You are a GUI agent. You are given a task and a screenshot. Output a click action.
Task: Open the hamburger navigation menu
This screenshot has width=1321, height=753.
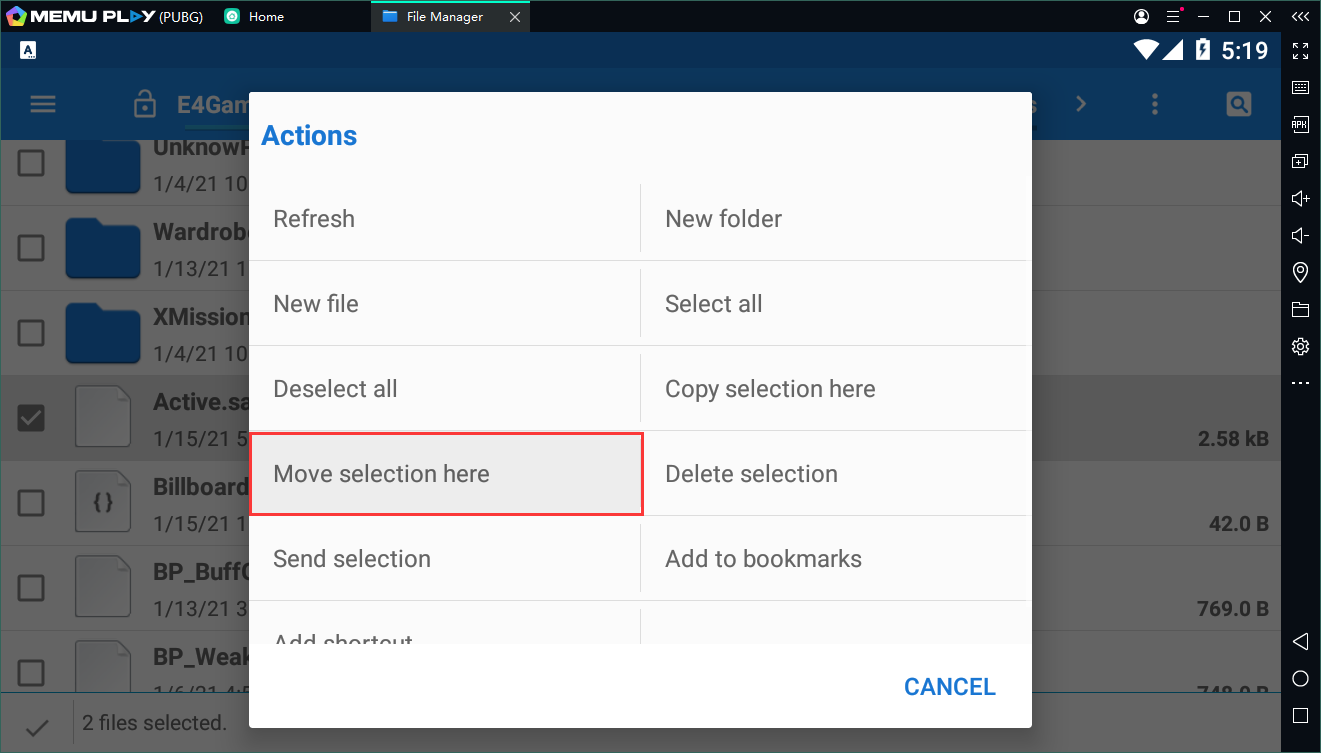point(43,104)
